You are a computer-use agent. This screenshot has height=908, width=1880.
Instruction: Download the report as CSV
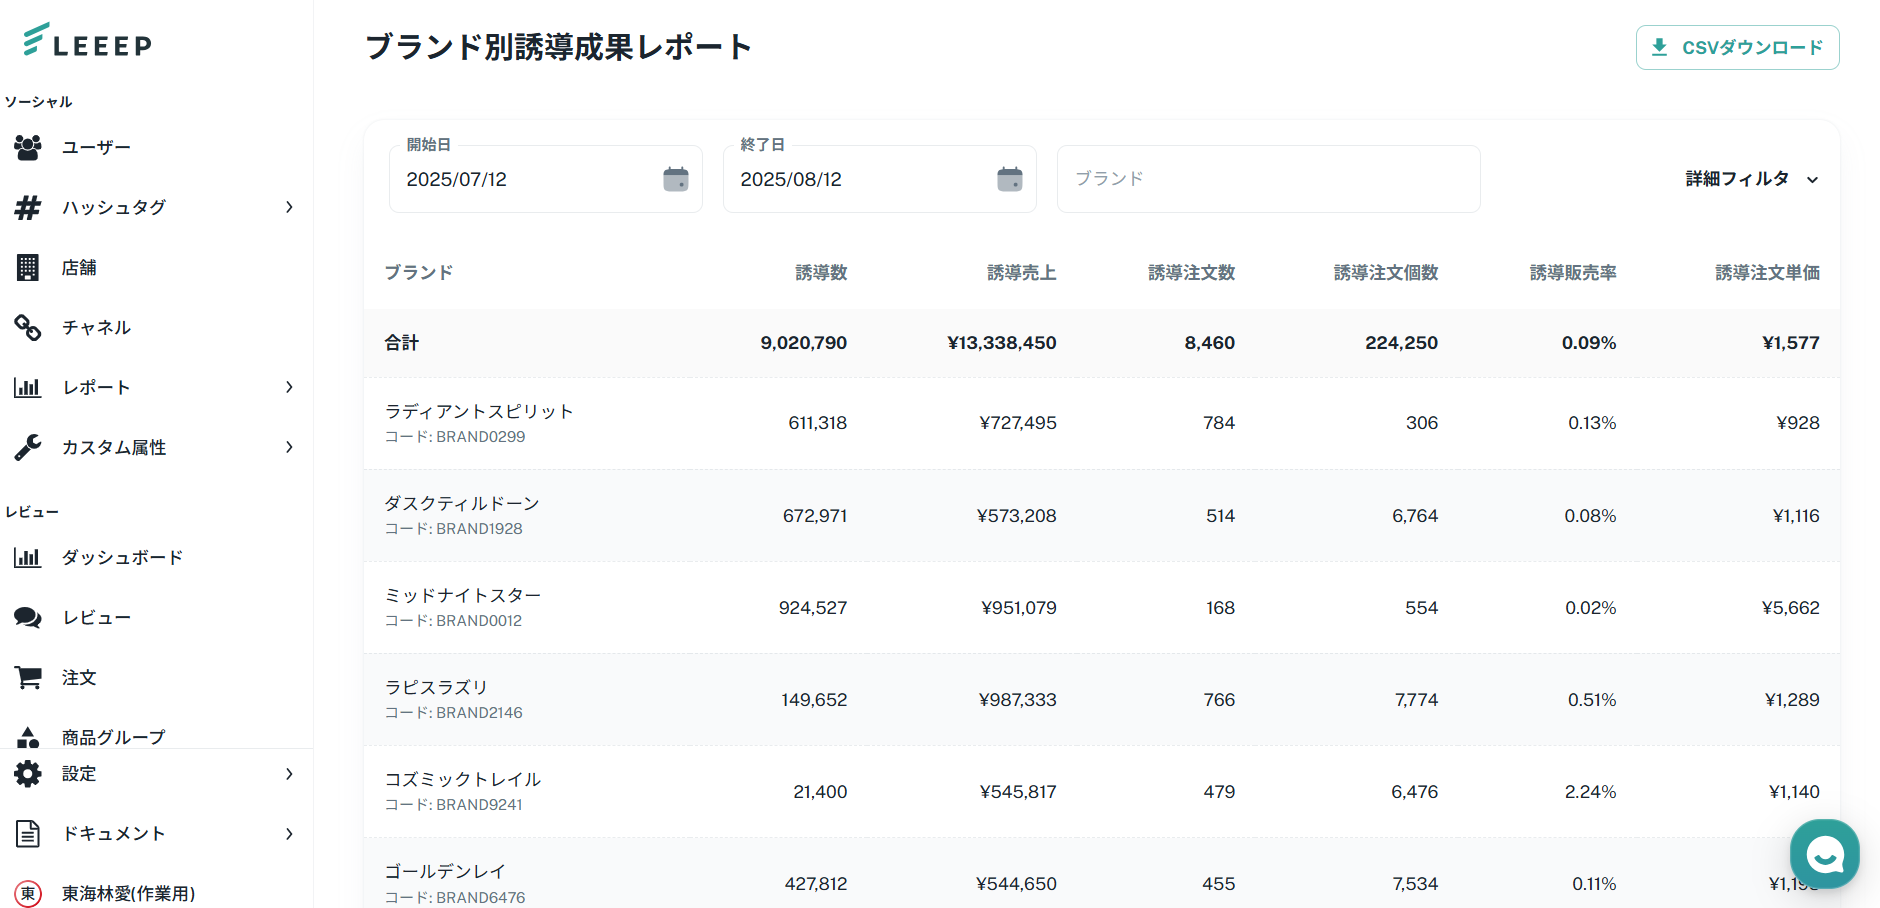(x=1737, y=47)
